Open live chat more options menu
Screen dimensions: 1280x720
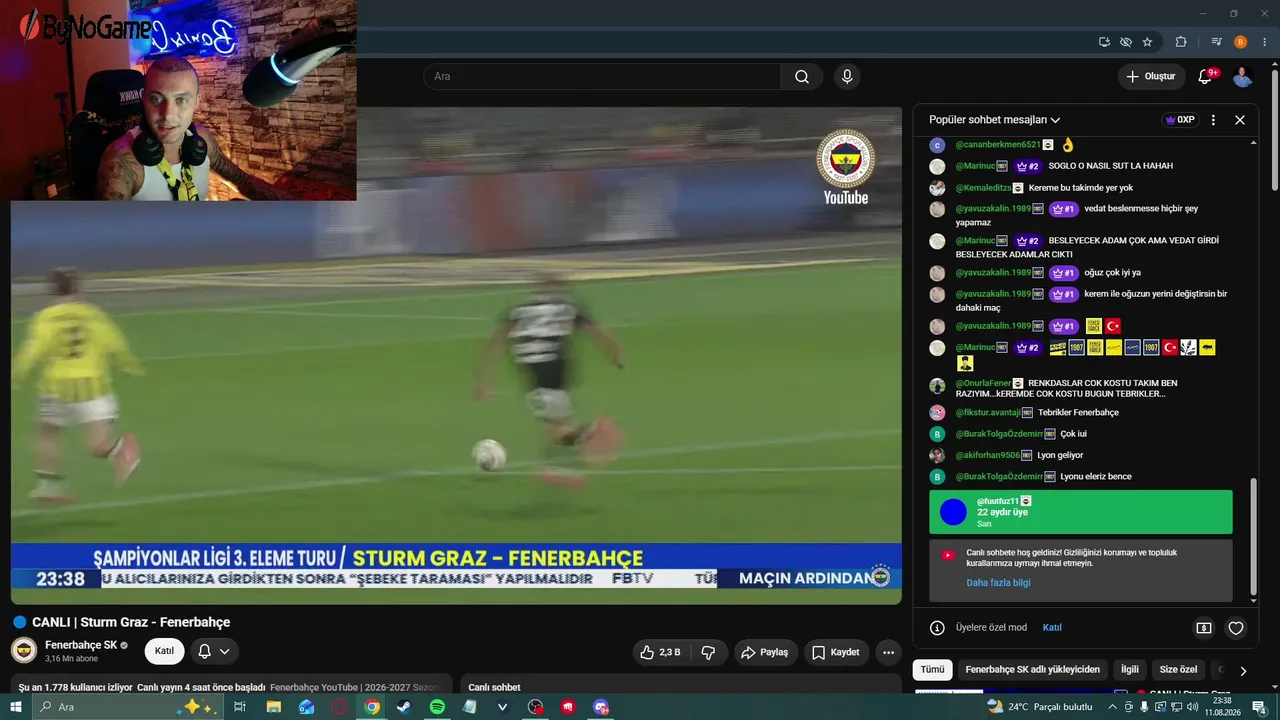(x=1213, y=120)
